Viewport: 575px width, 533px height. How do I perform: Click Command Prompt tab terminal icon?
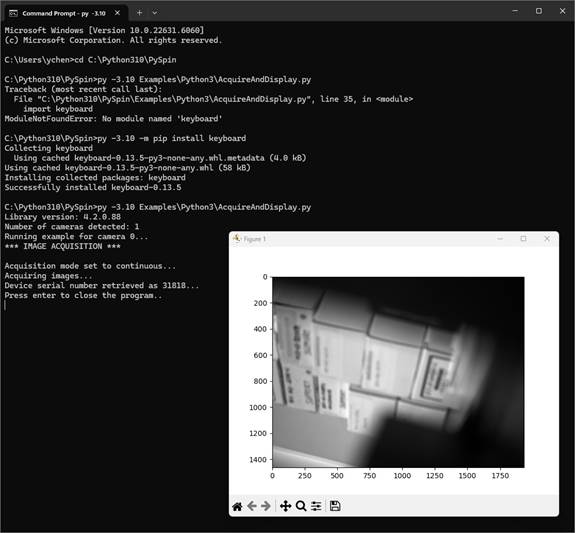(x=13, y=13)
